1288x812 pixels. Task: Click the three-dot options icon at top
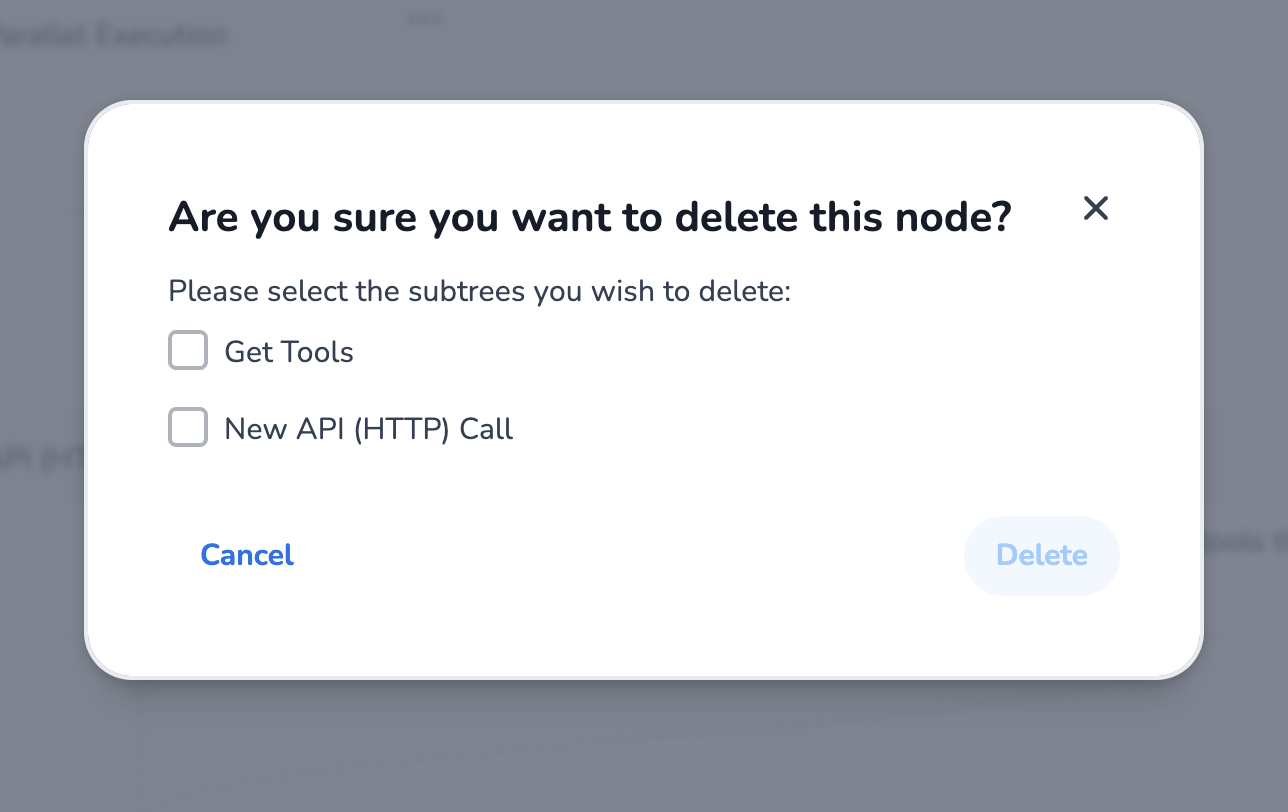pyautogui.click(x=424, y=17)
